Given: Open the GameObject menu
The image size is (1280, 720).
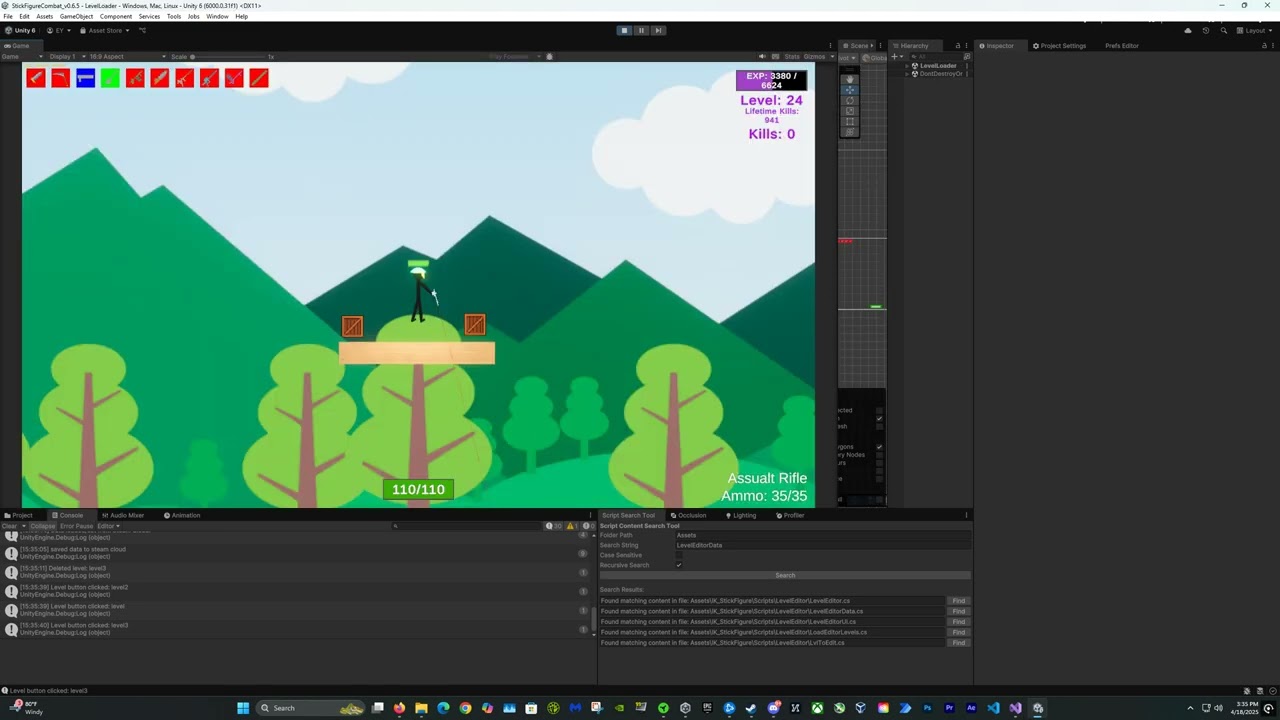Looking at the screenshot, I should point(76,16).
